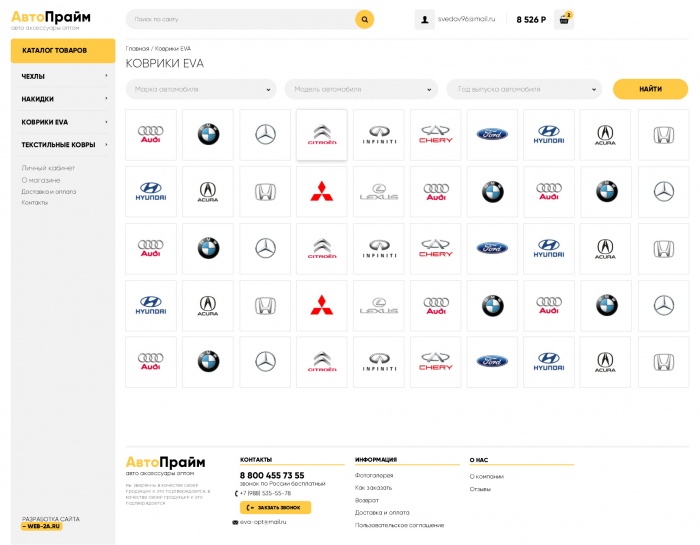700x545 pixels.
Task: Click the mail icon beside eva-opt@mail.ru
Action: click(x=236, y=522)
